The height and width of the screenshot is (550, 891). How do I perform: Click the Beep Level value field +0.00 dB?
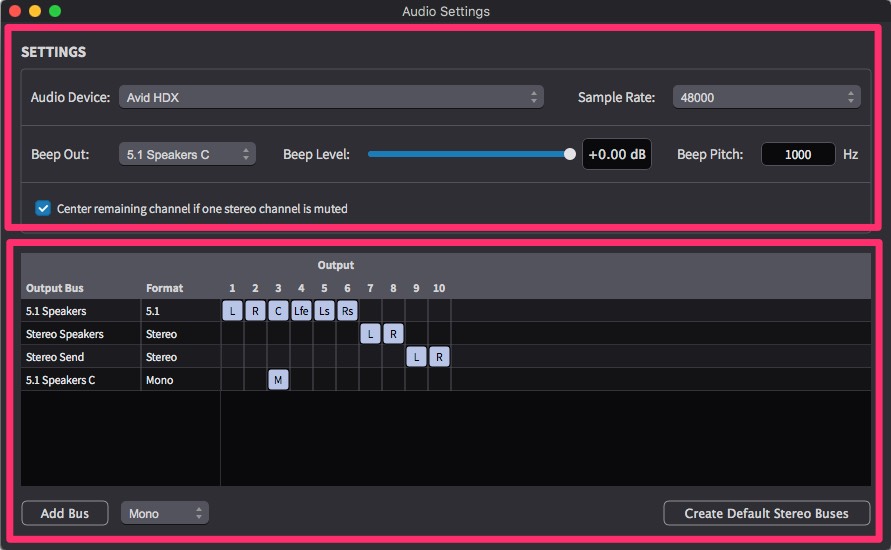[617, 154]
